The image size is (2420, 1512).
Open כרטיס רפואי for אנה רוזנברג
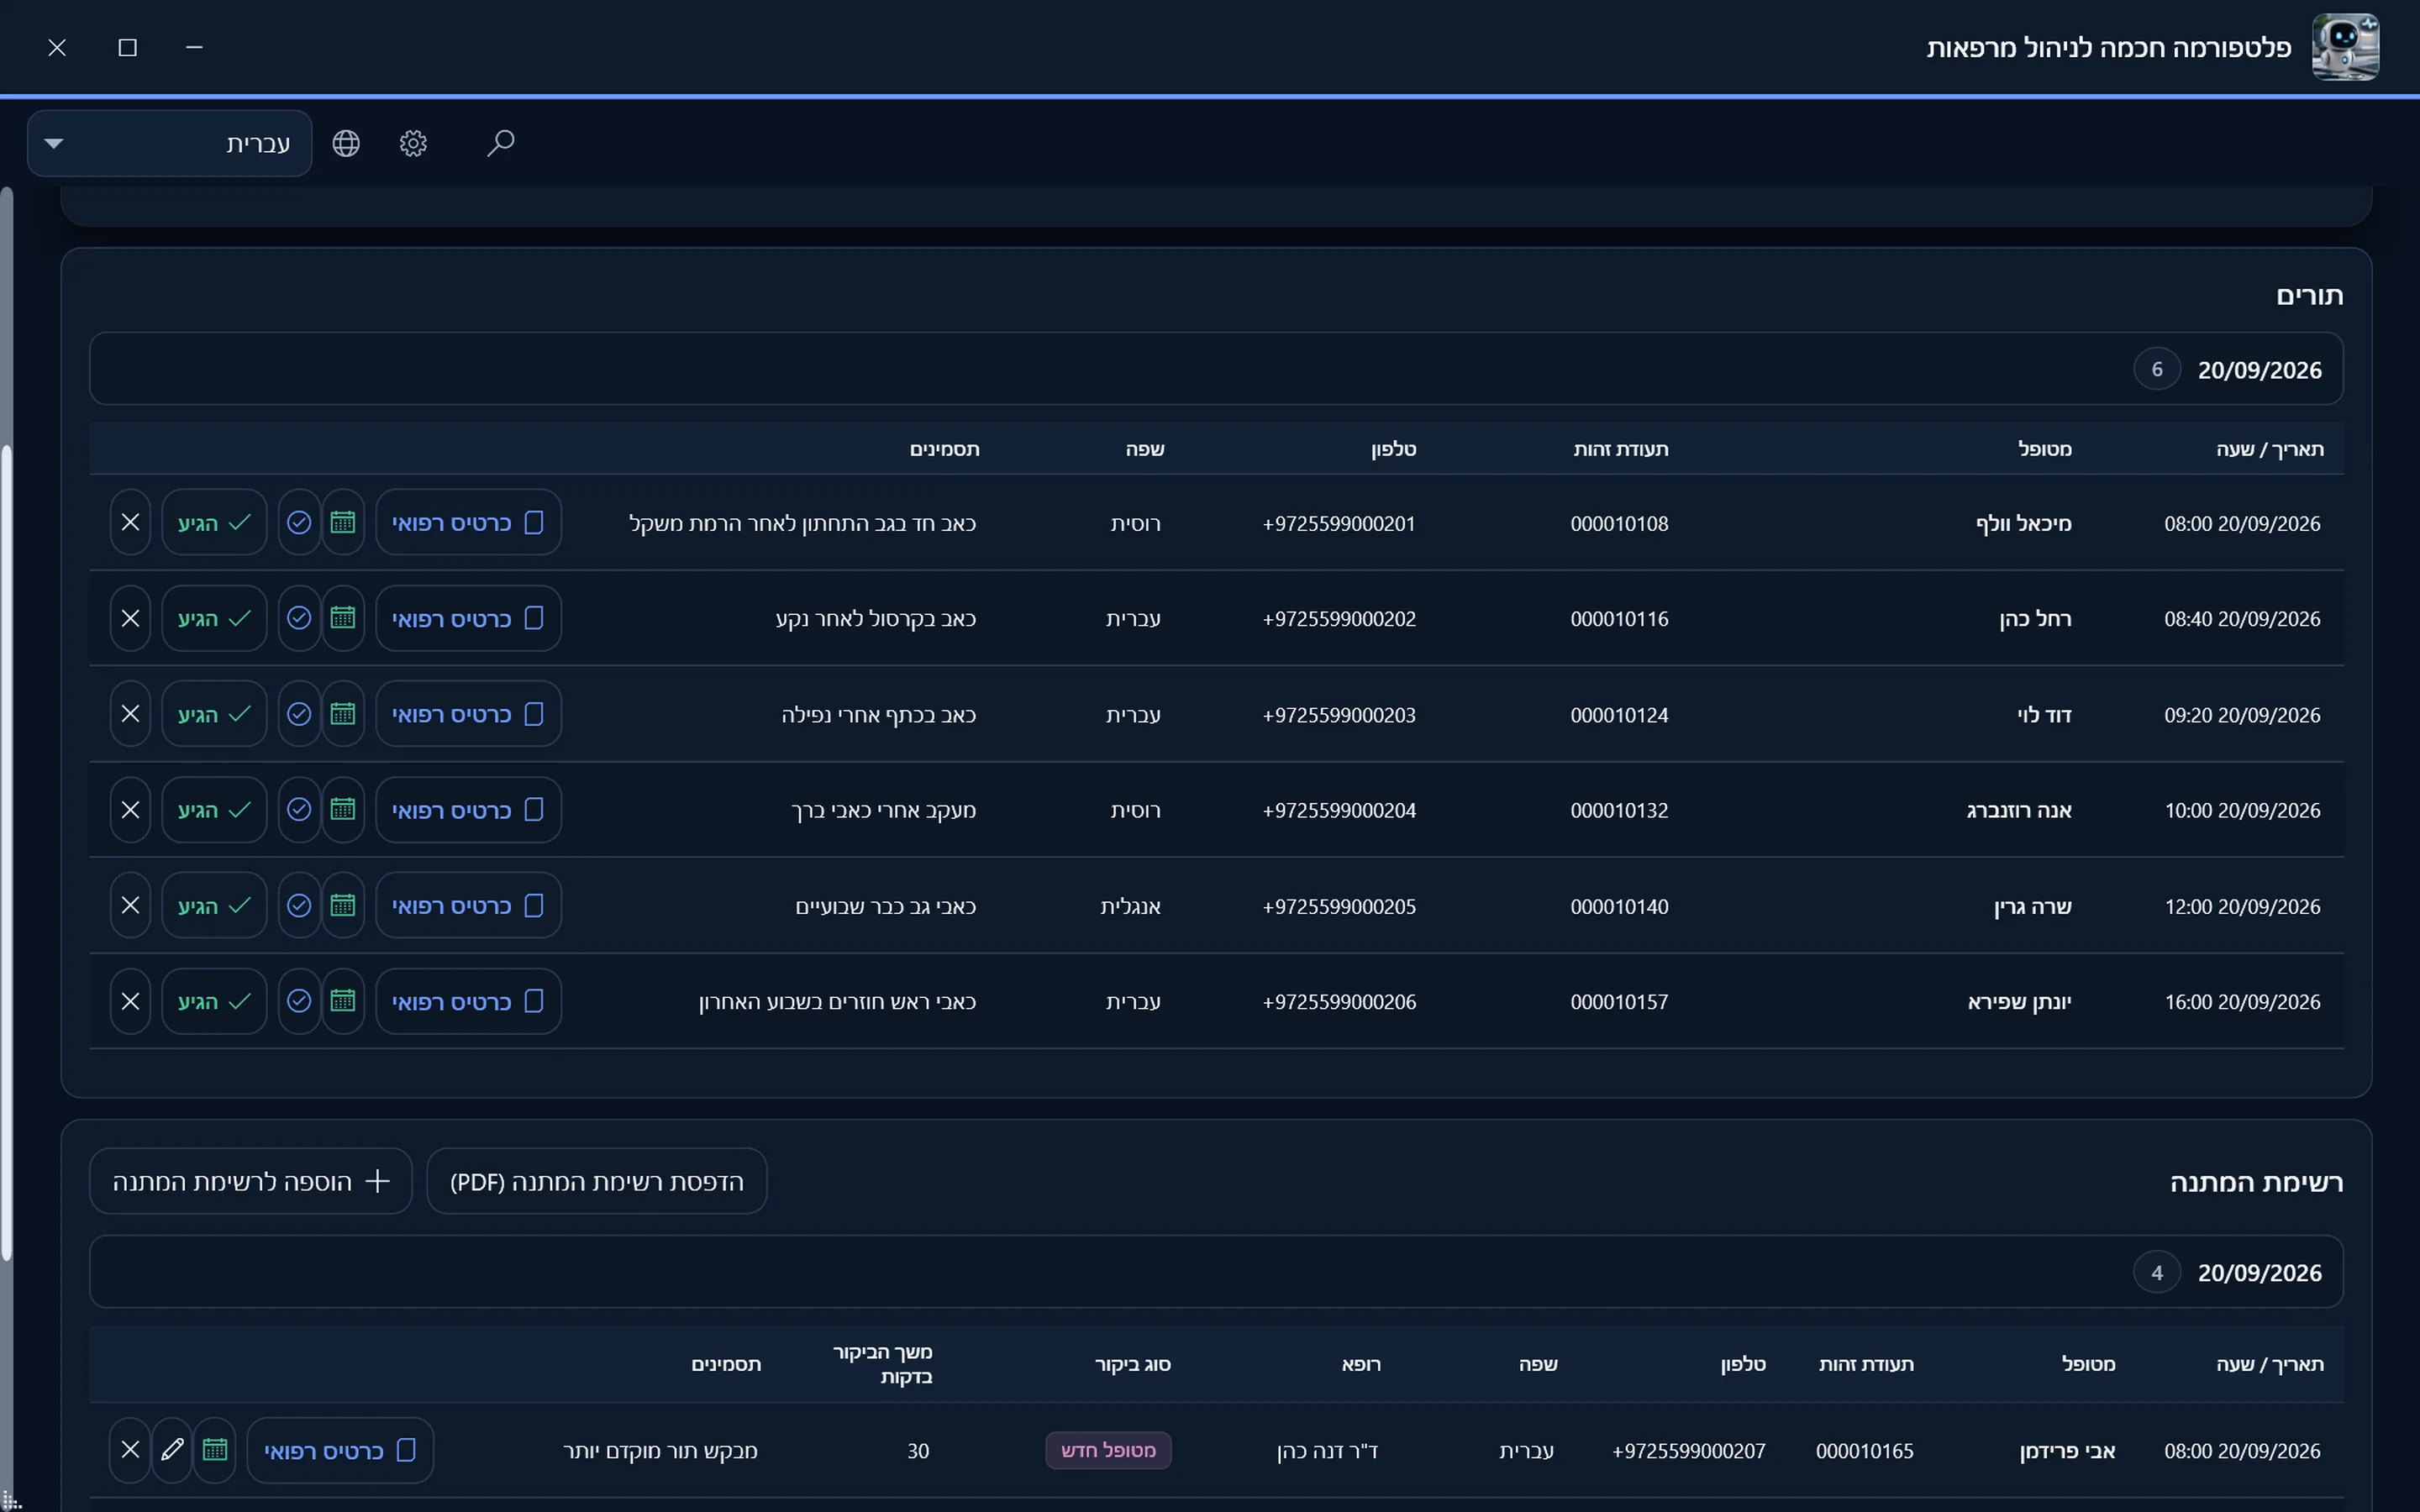(468, 809)
